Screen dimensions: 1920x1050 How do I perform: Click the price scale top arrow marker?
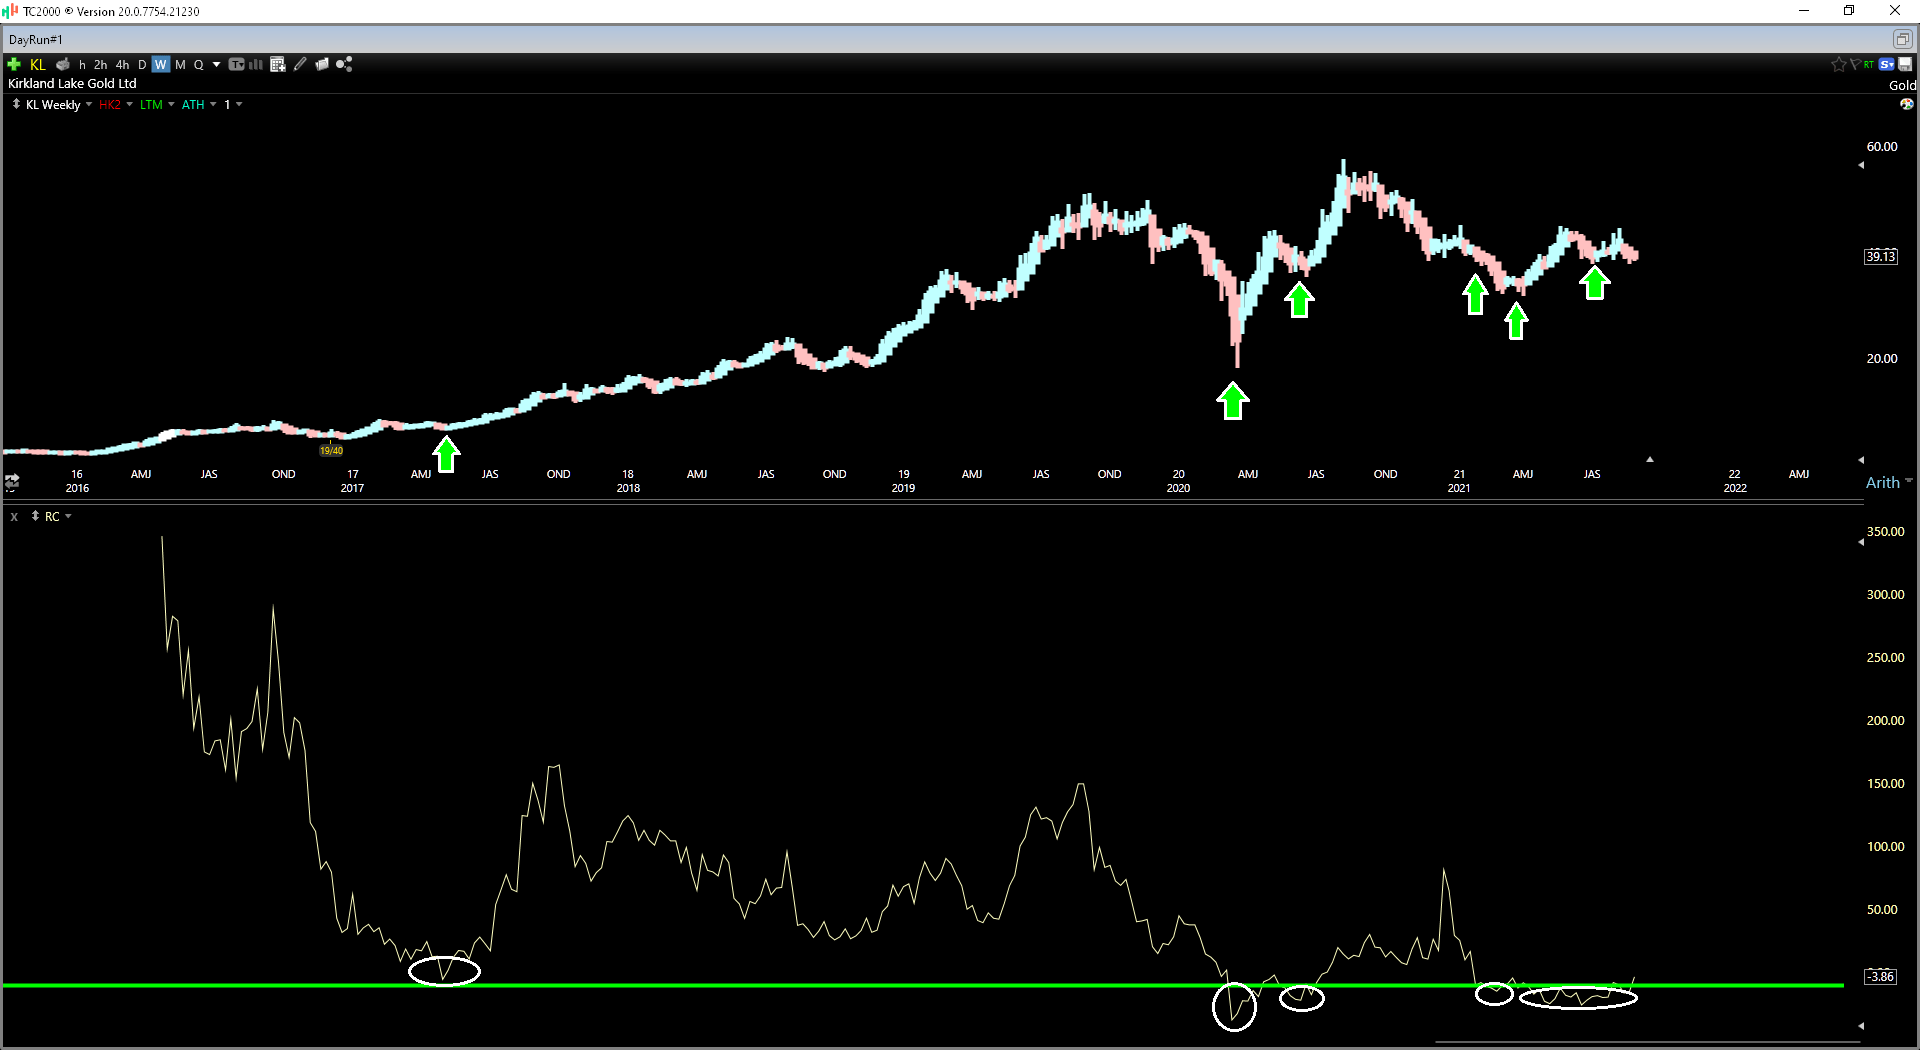coord(1861,165)
